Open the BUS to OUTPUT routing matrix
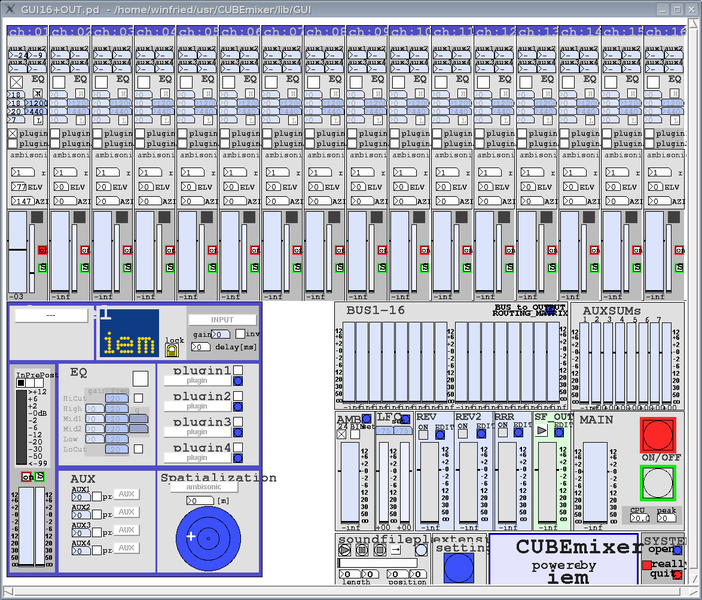The width and height of the screenshot is (702, 600). click(529, 312)
